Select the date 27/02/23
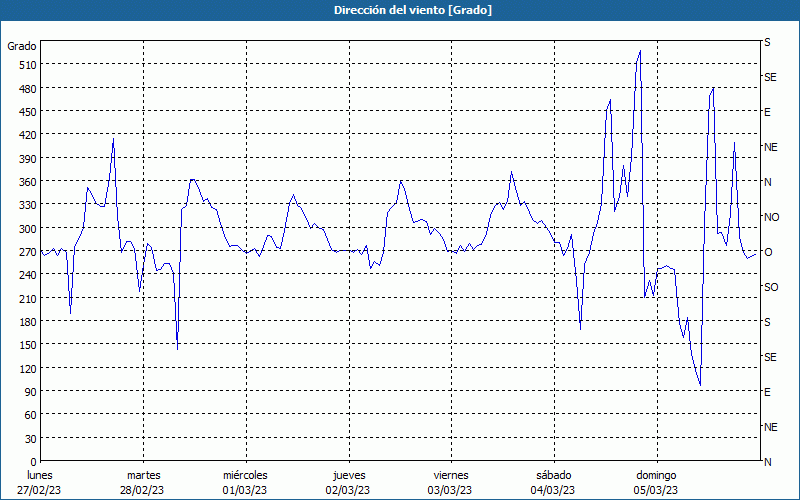 39,490
